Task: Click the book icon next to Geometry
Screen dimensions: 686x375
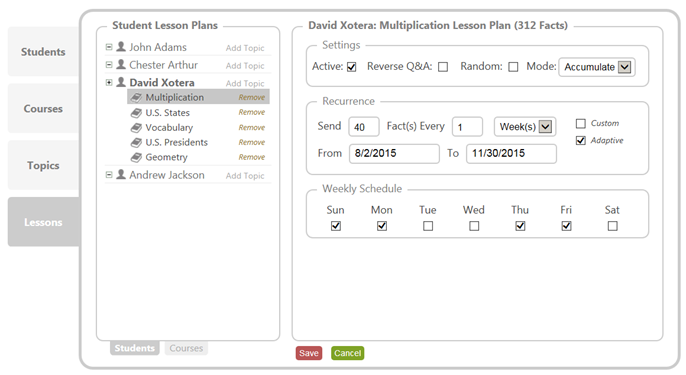Action: pos(136,157)
